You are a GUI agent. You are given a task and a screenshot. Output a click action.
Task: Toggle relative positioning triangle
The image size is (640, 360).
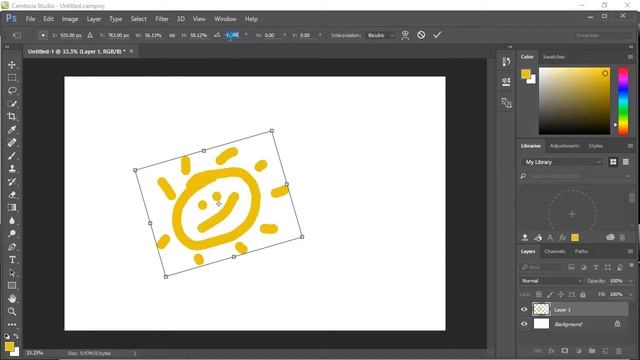[x=90, y=35]
